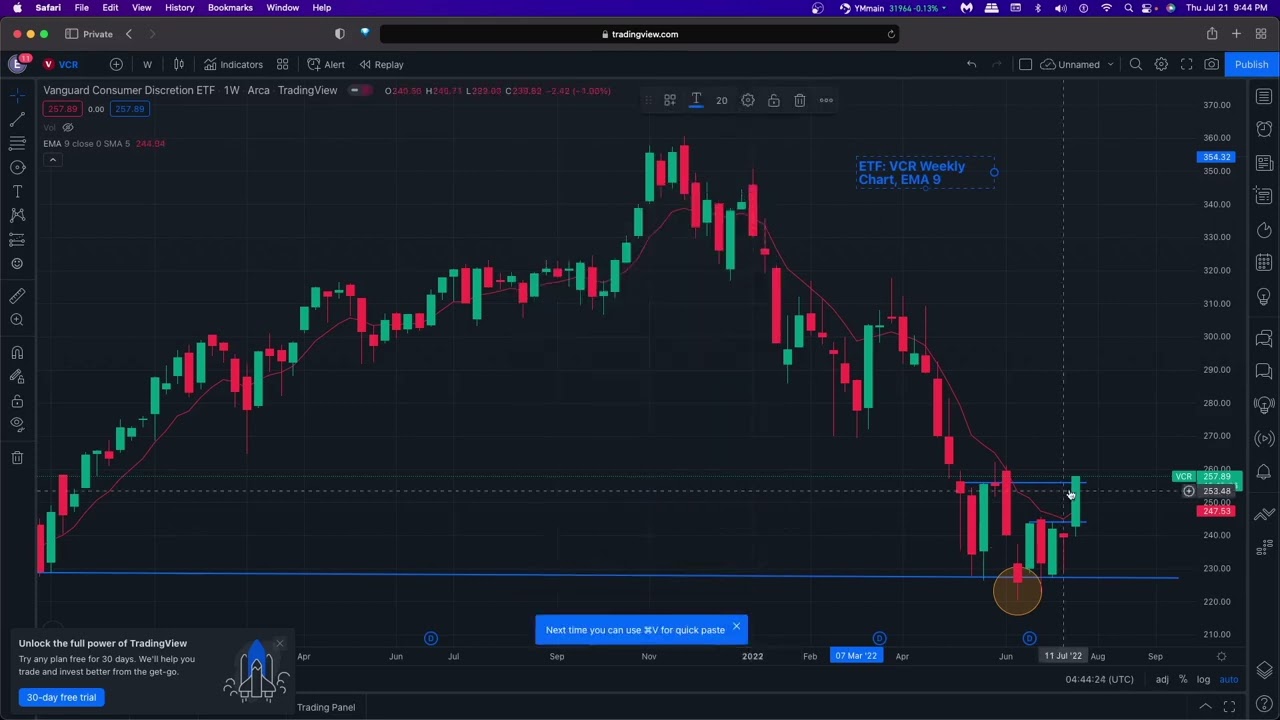Change text color in floating toolbar
The width and height of the screenshot is (1280, 720).
(696, 100)
